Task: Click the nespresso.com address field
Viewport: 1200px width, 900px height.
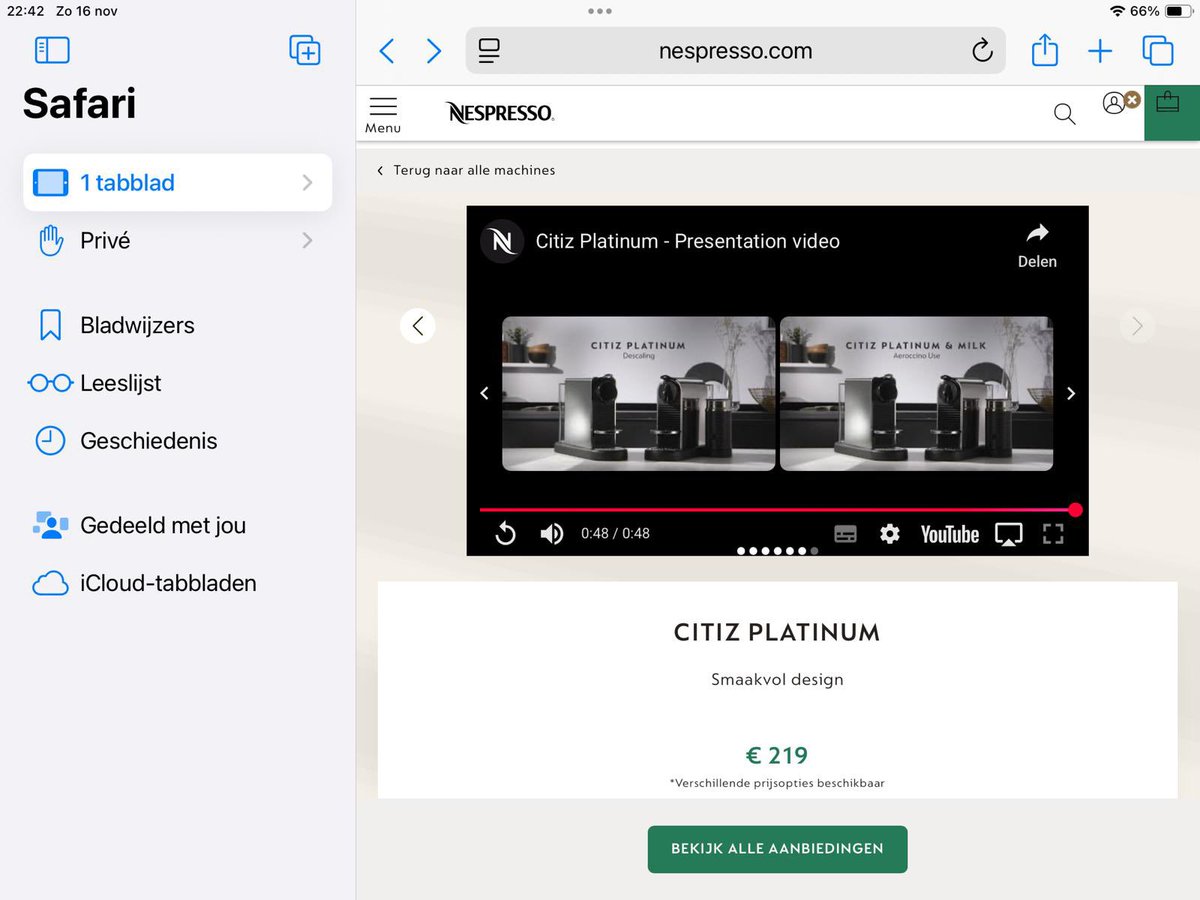Action: click(x=735, y=51)
